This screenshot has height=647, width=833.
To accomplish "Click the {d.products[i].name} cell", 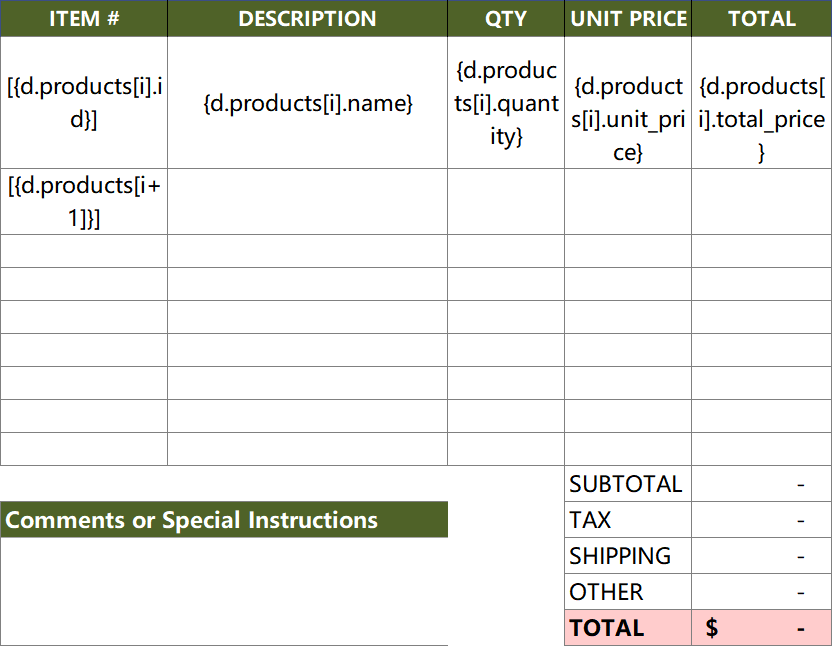I will point(307,103).
